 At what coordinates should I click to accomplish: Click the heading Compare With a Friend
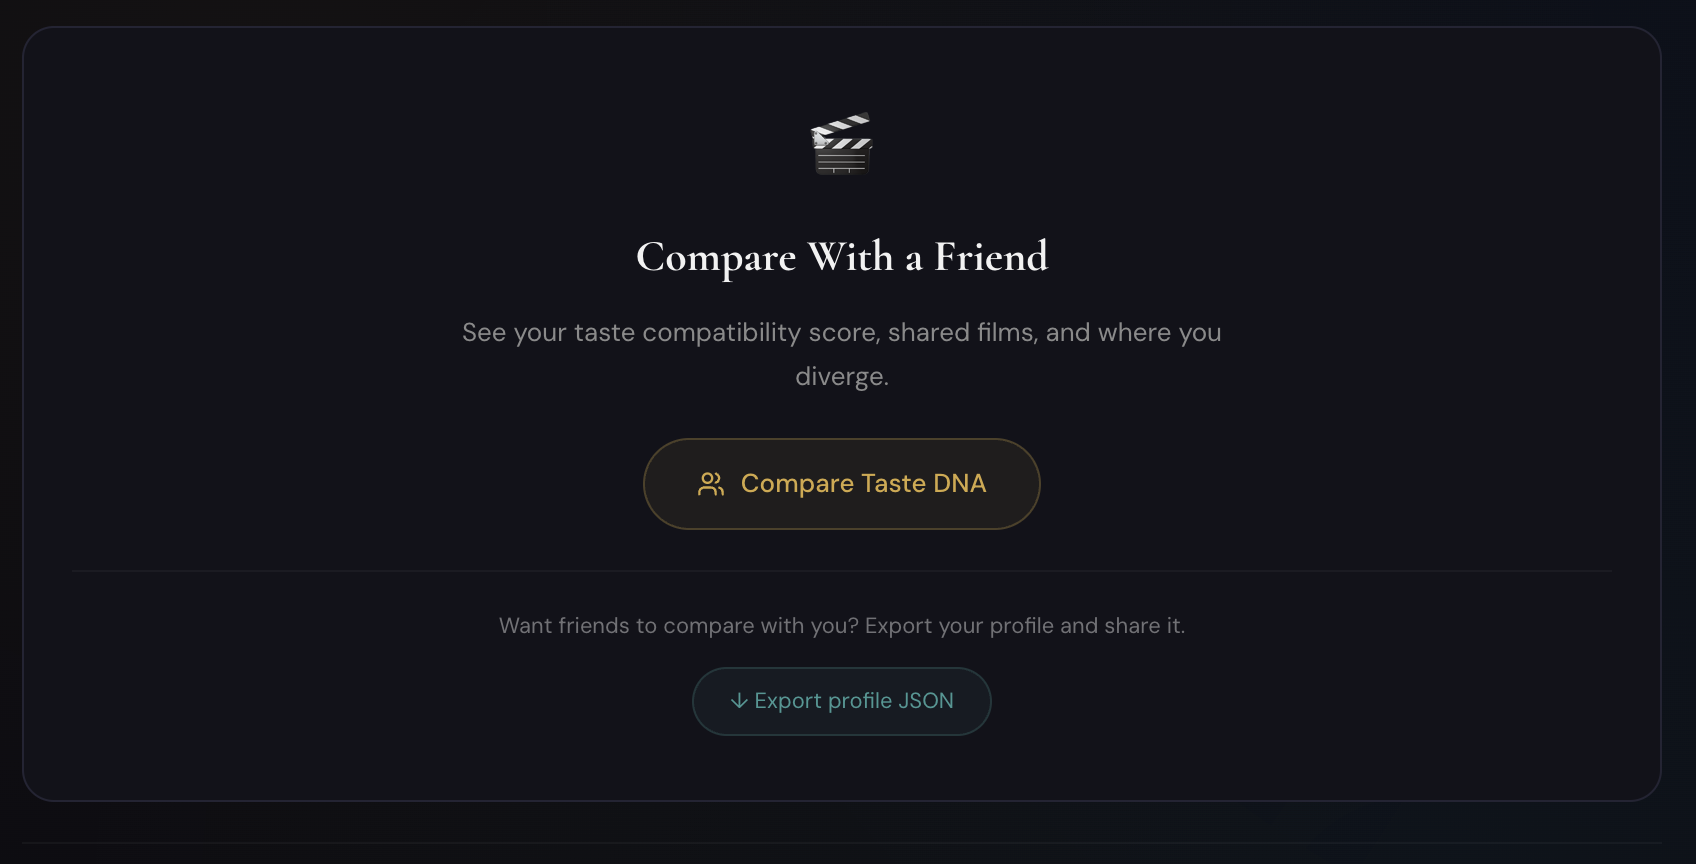(841, 257)
